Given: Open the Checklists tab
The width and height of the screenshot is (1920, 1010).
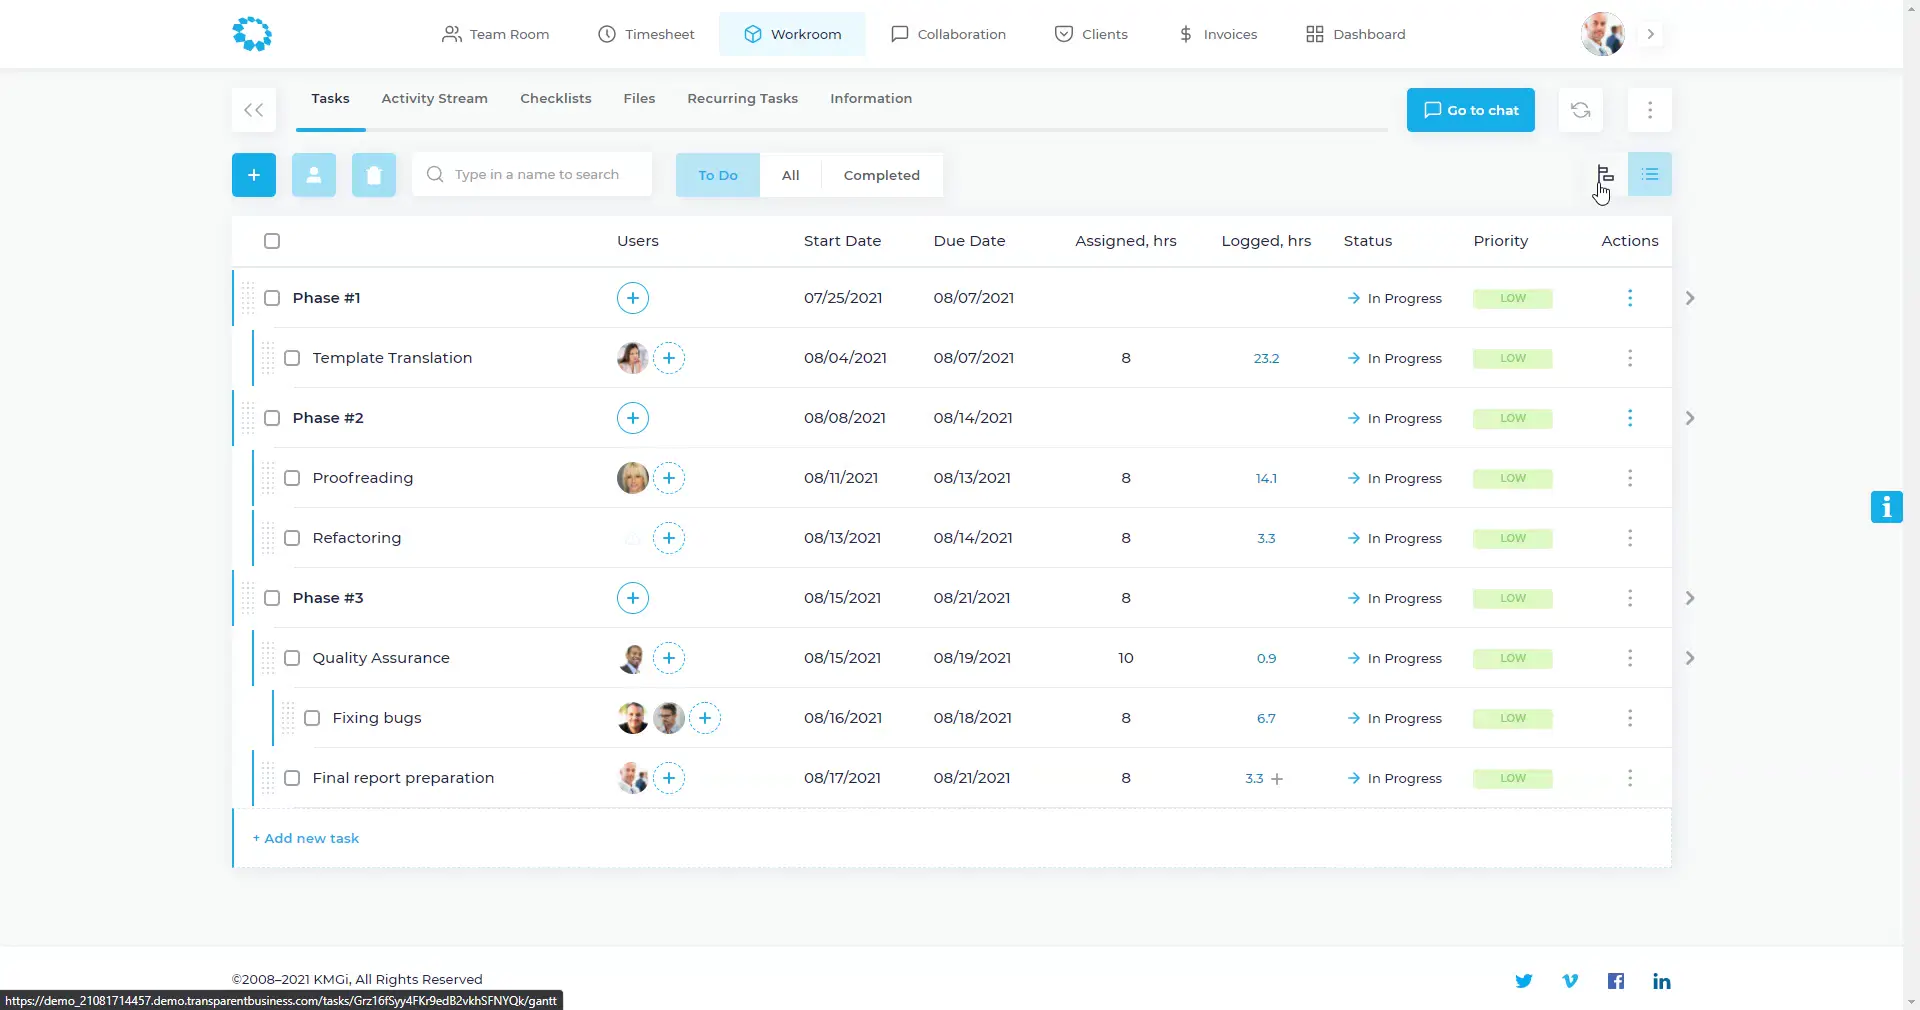Looking at the screenshot, I should click(556, 98).
